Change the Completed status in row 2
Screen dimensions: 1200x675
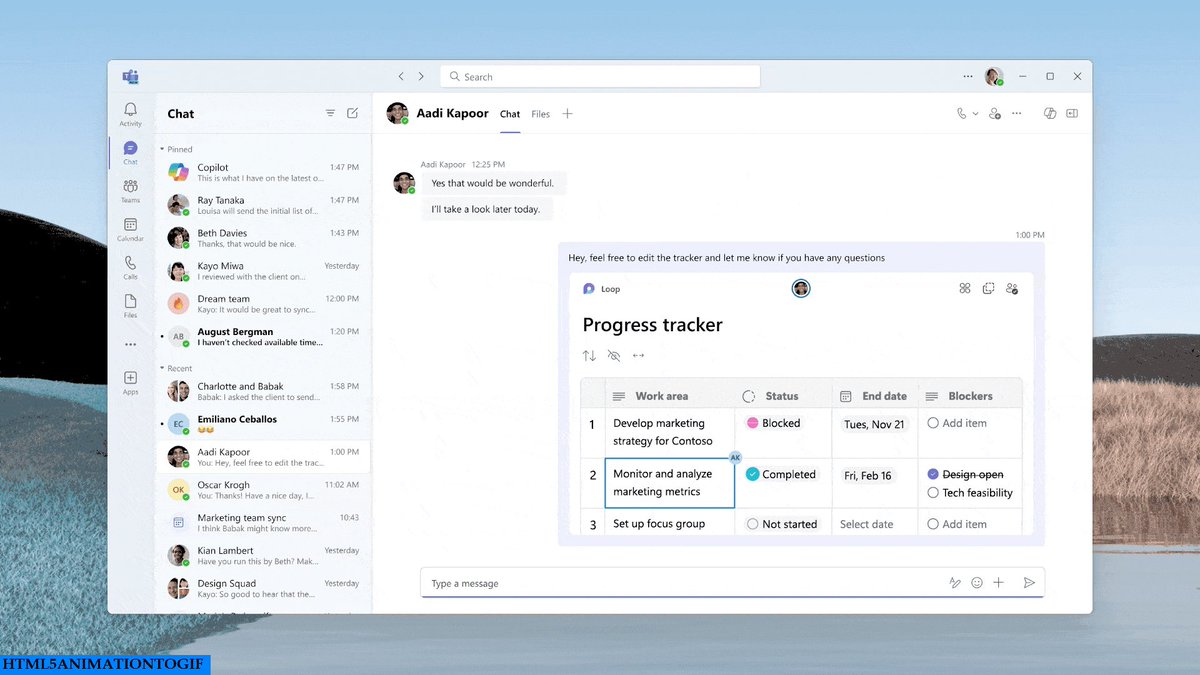point(781,474)
